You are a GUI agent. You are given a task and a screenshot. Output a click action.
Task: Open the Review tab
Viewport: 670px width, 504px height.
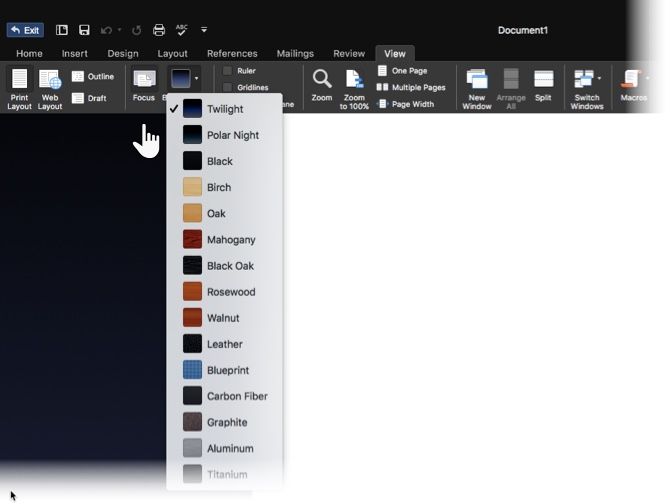click(x=349, y=53)
